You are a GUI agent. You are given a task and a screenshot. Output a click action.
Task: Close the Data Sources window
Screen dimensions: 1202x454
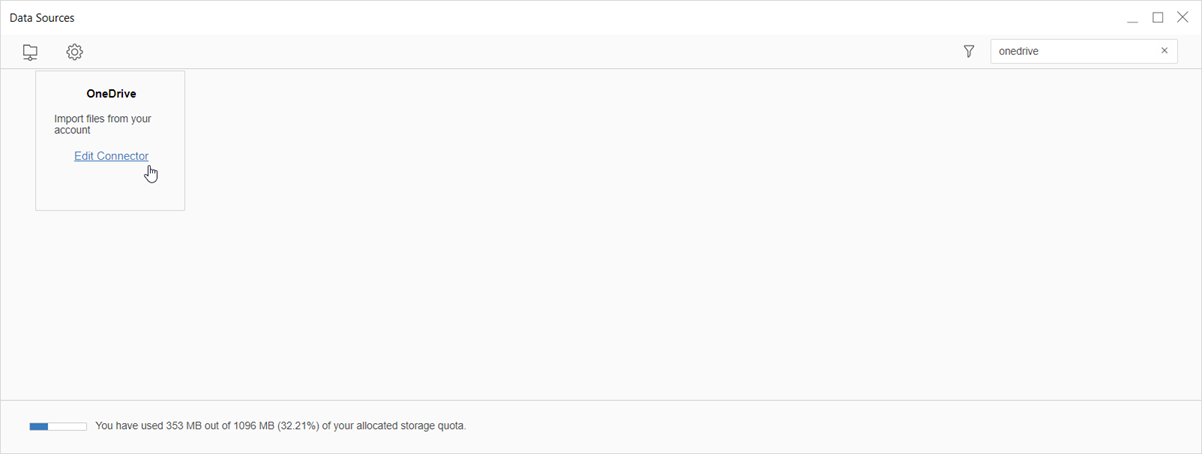[1182, 17]
